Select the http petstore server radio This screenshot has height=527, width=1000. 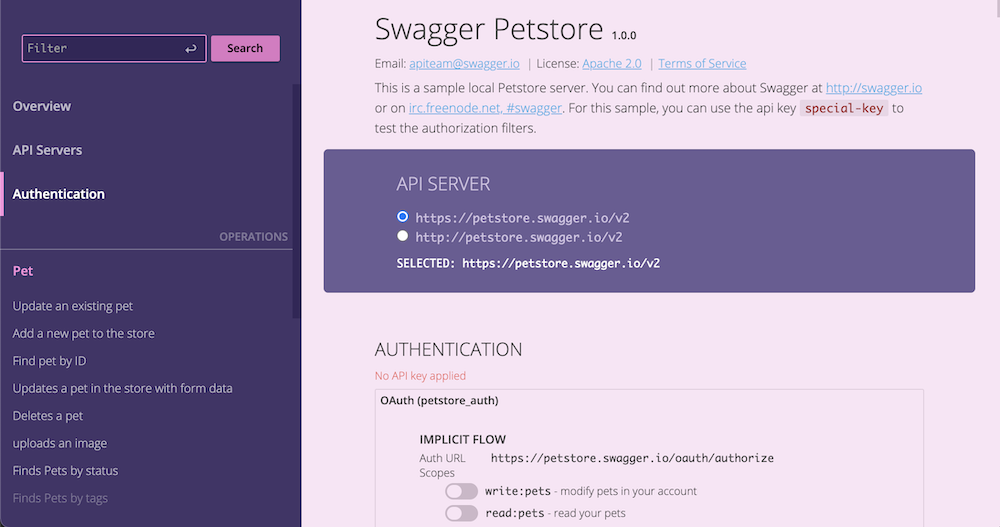click(x=403, y=237)
